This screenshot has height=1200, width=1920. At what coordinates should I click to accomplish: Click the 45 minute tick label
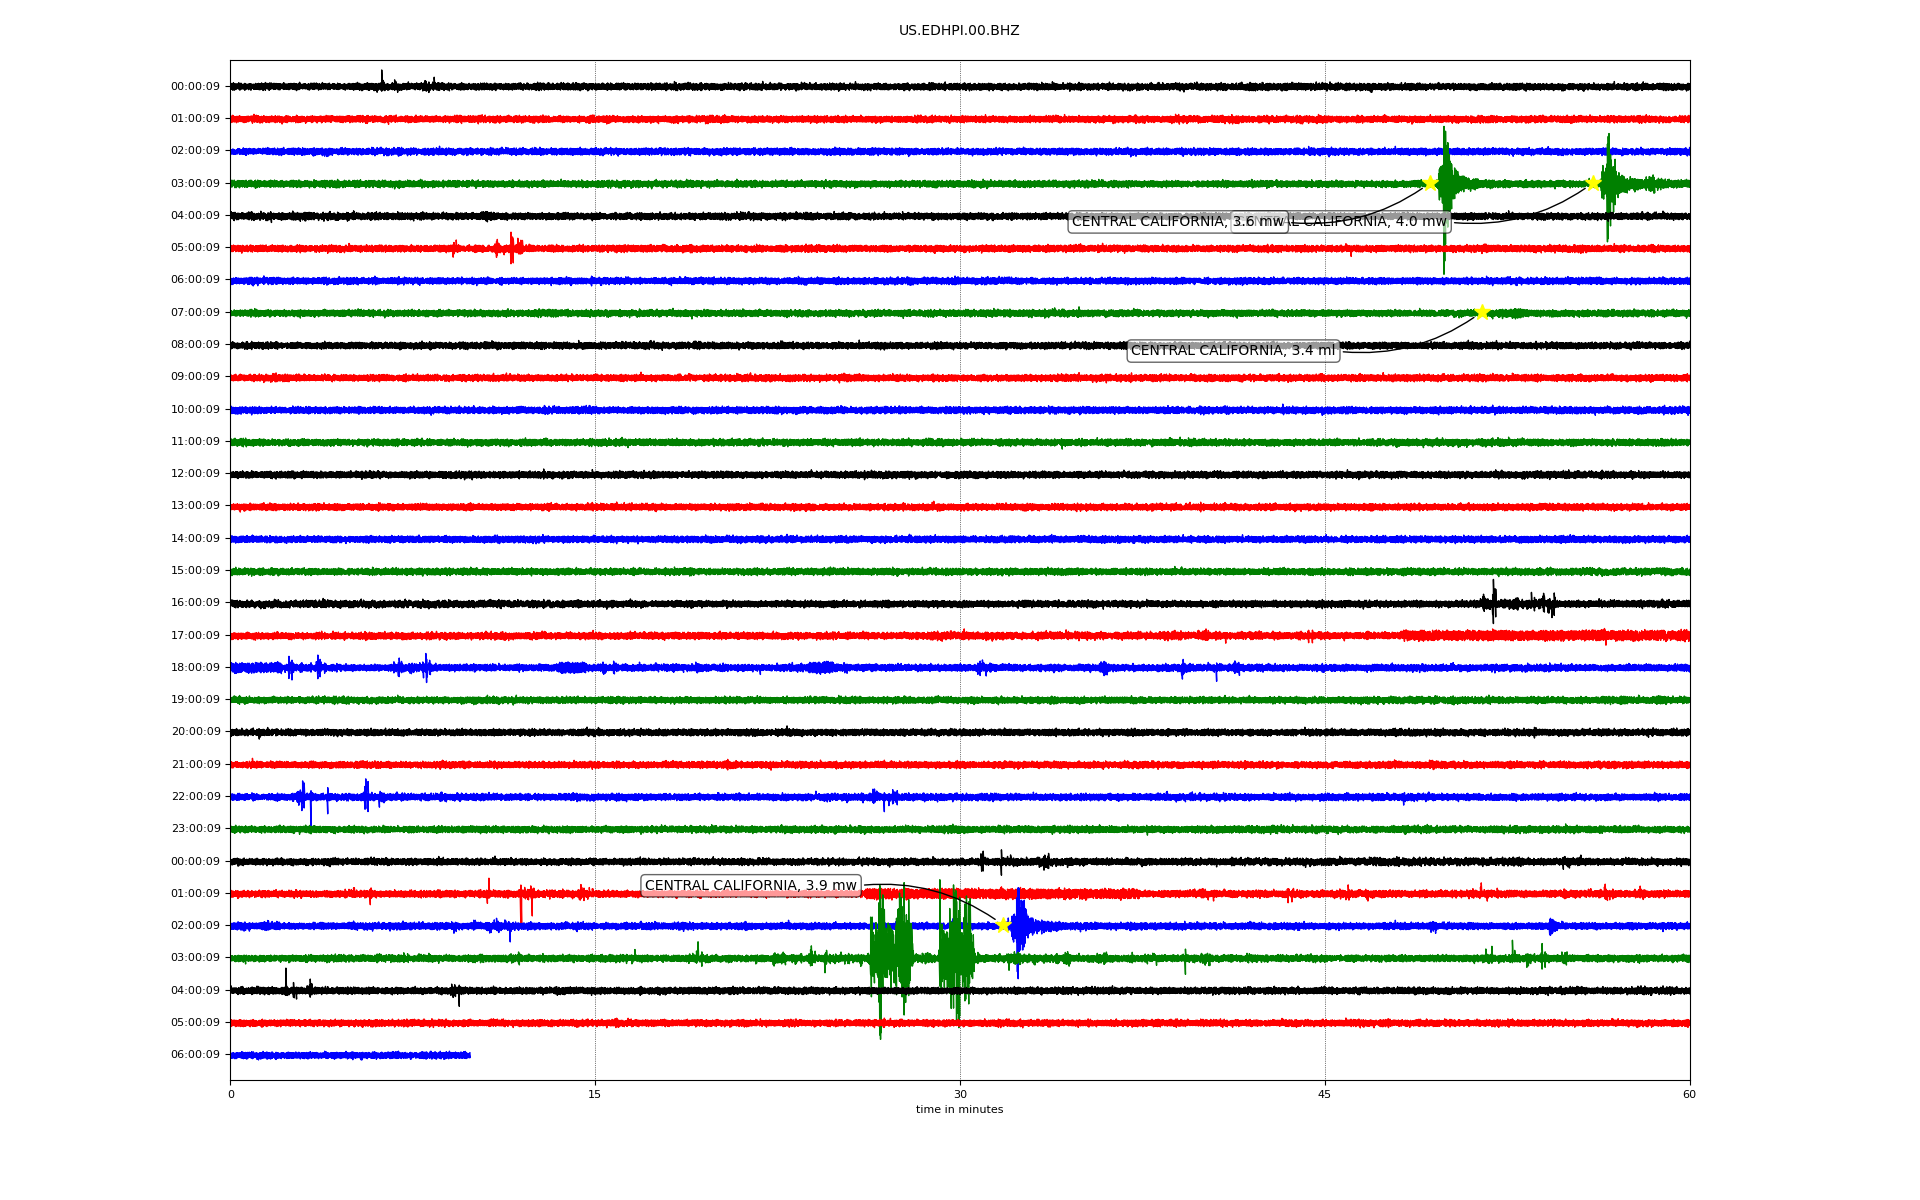[1324, 1095]
